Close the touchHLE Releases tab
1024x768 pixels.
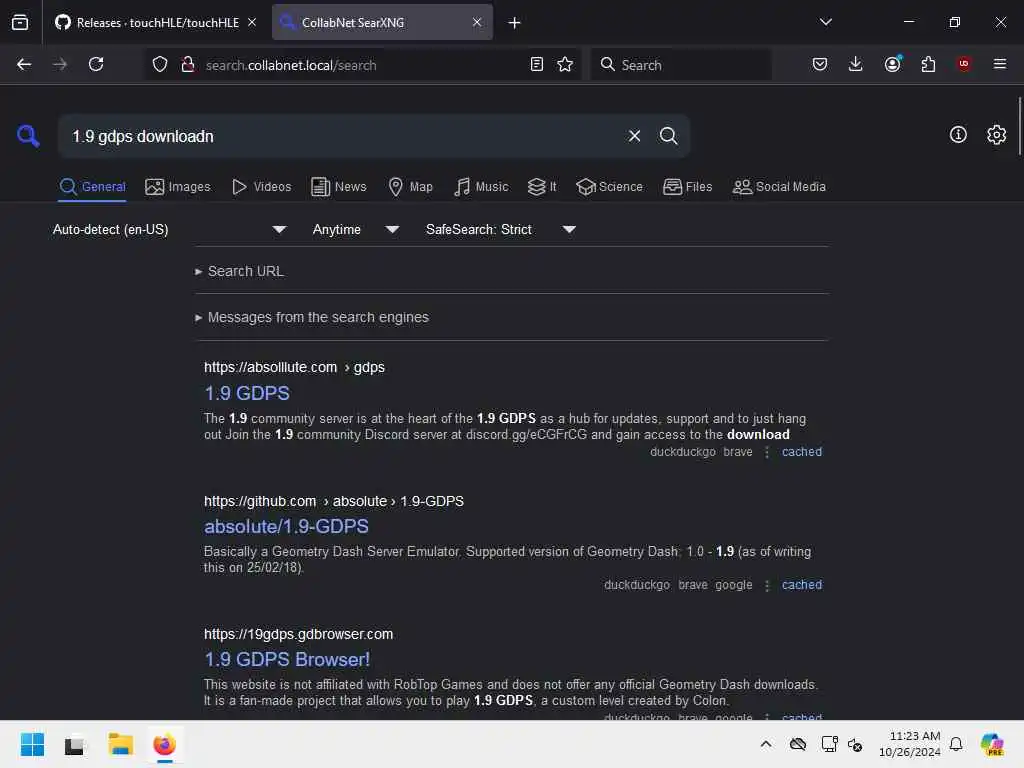(x=252, y=22)
